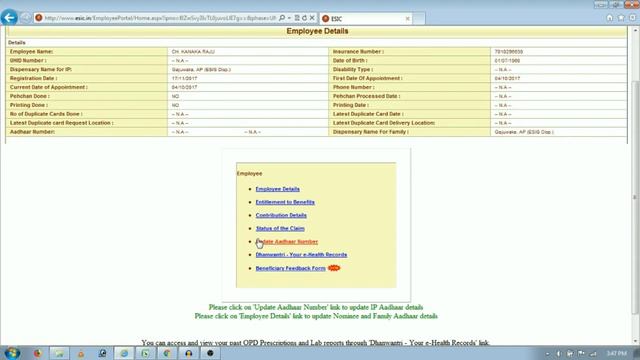Click Printing Done value NO

tap(175, 105)
